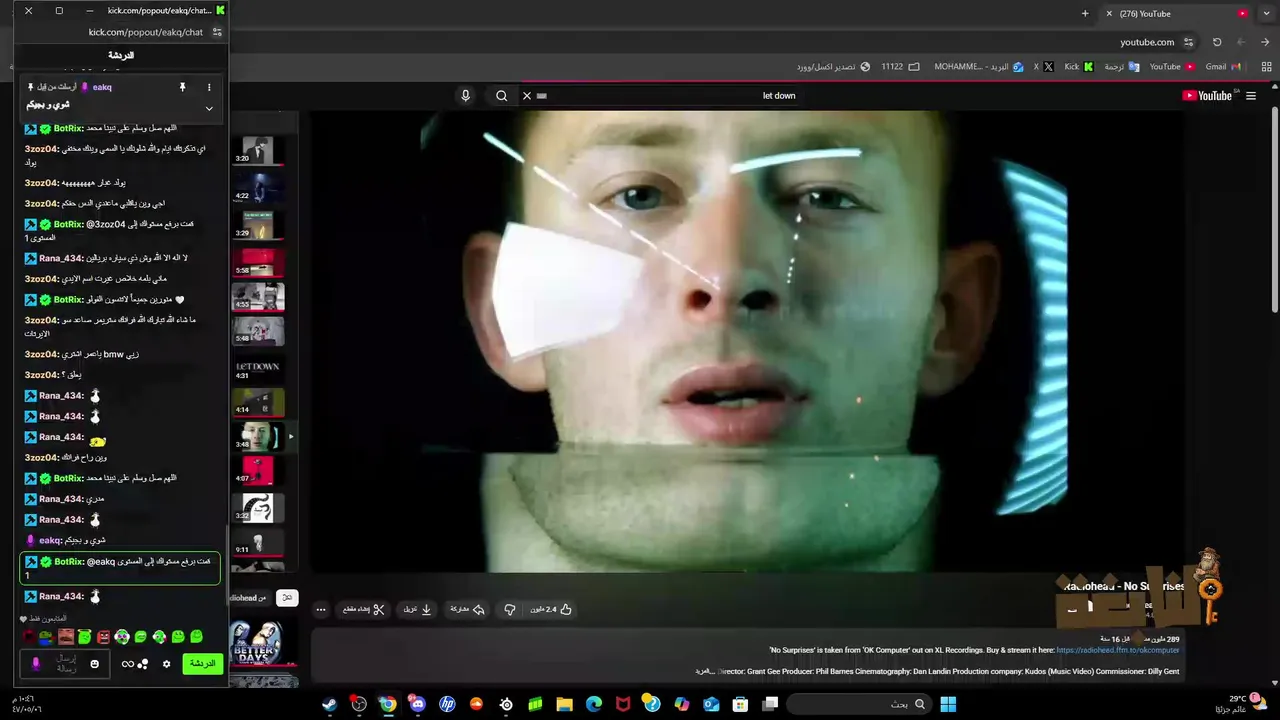Click the Download (تنزيل) button
This screenshot has width=1280, height=720.
point(418,609)
